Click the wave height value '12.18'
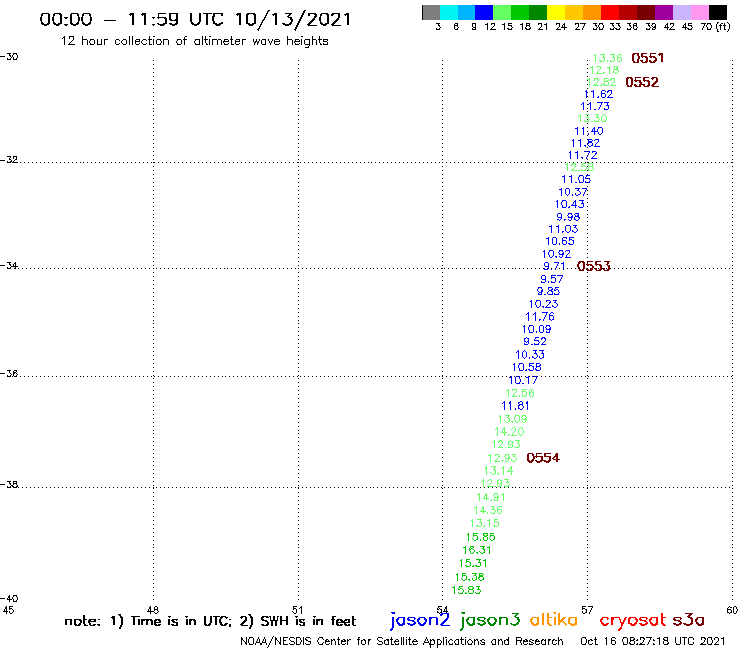Viewport: 740px width, 650px height. pyautogui.click(x=604, y=70)
